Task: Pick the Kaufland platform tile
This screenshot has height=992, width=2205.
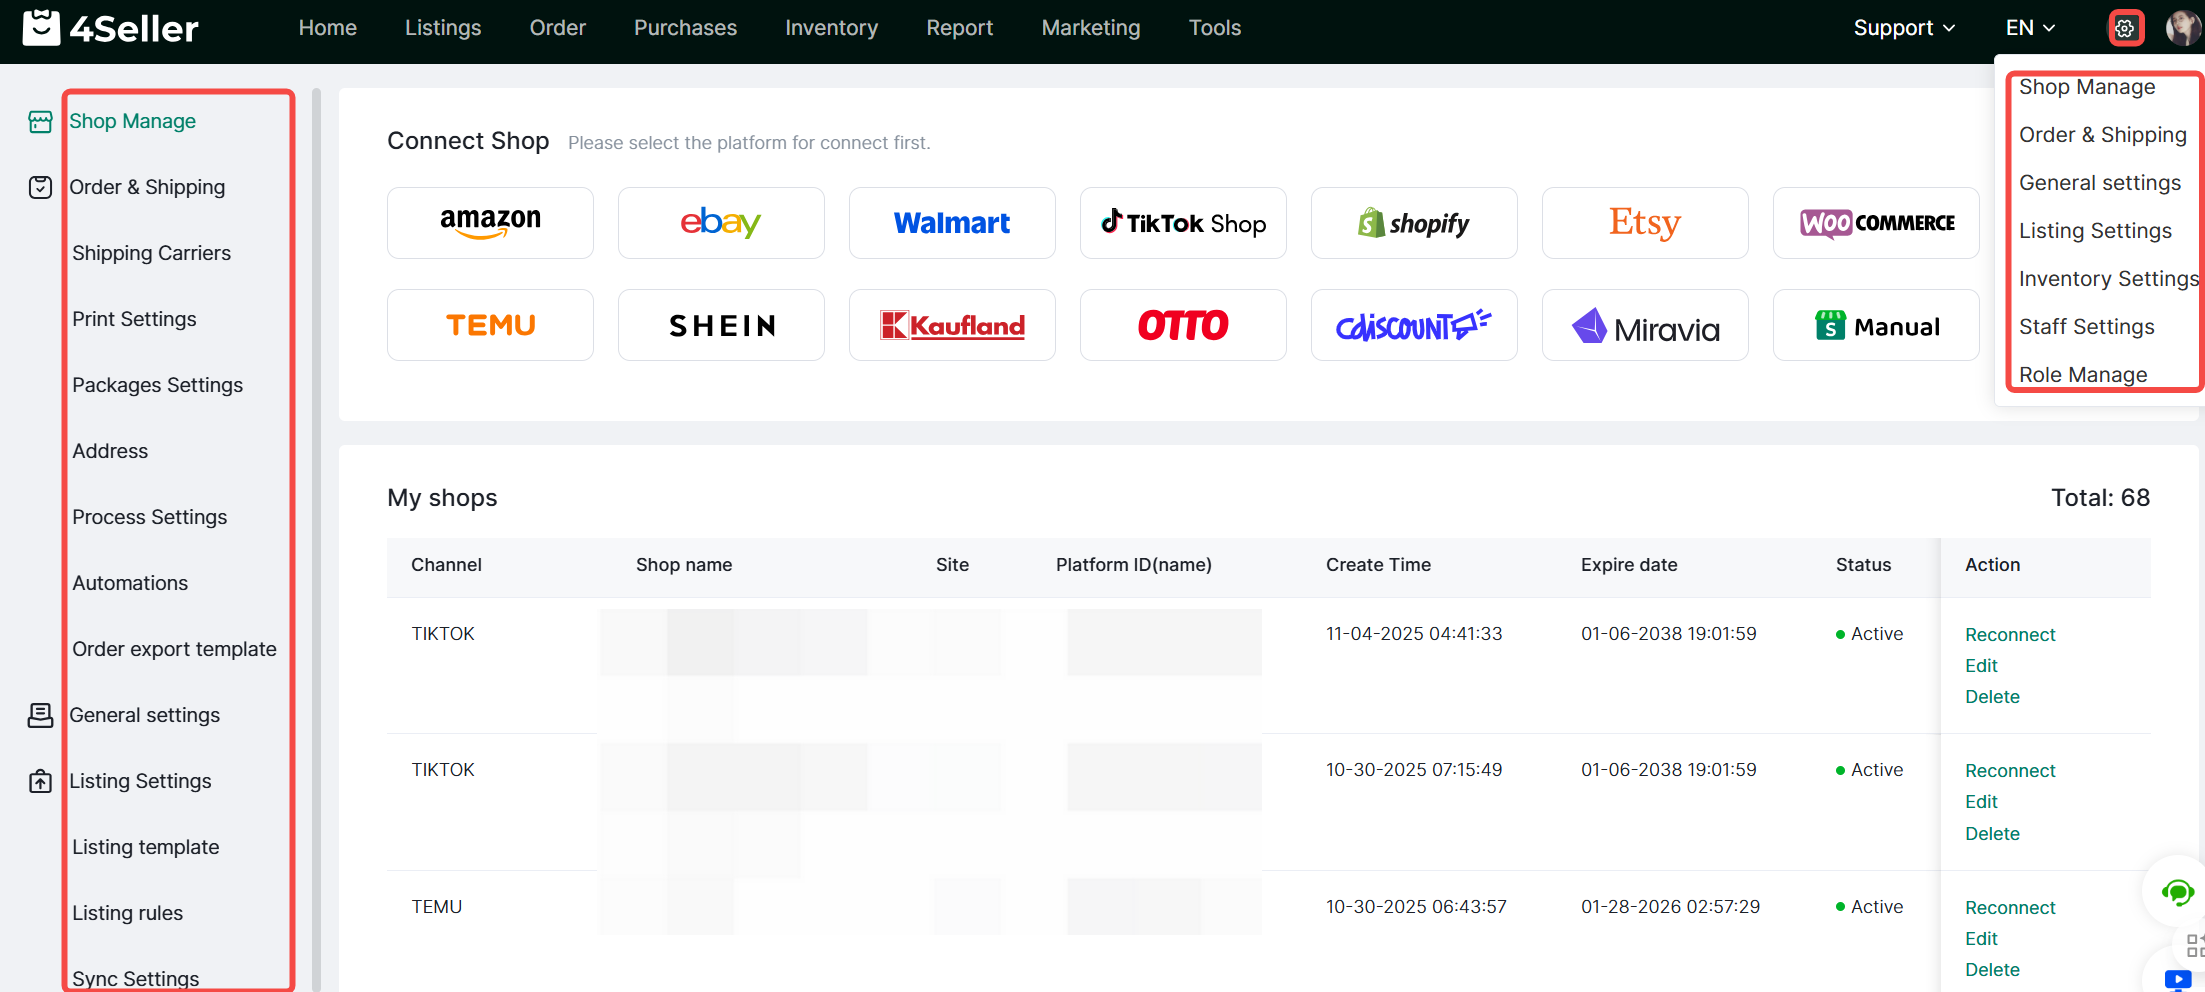Action: click(952, 325)
